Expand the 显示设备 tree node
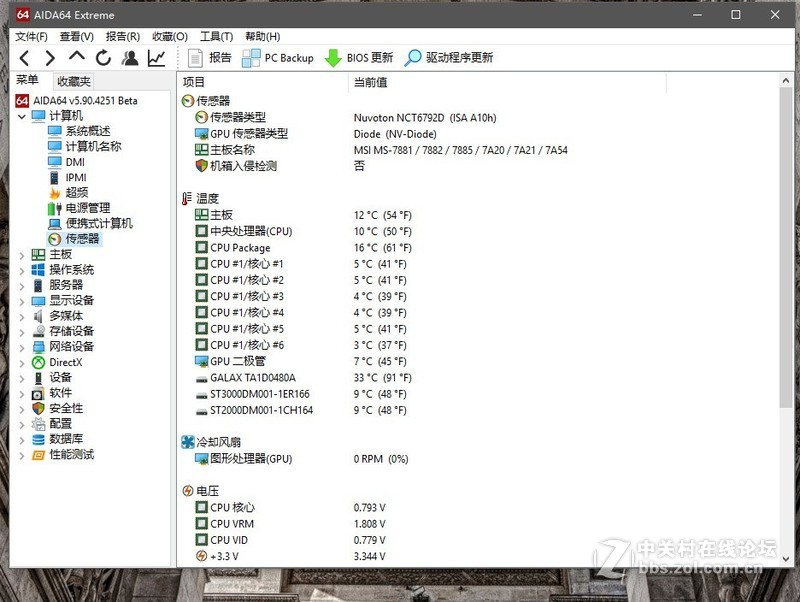This screenshot has height=602, width=800. pos(21,302)
